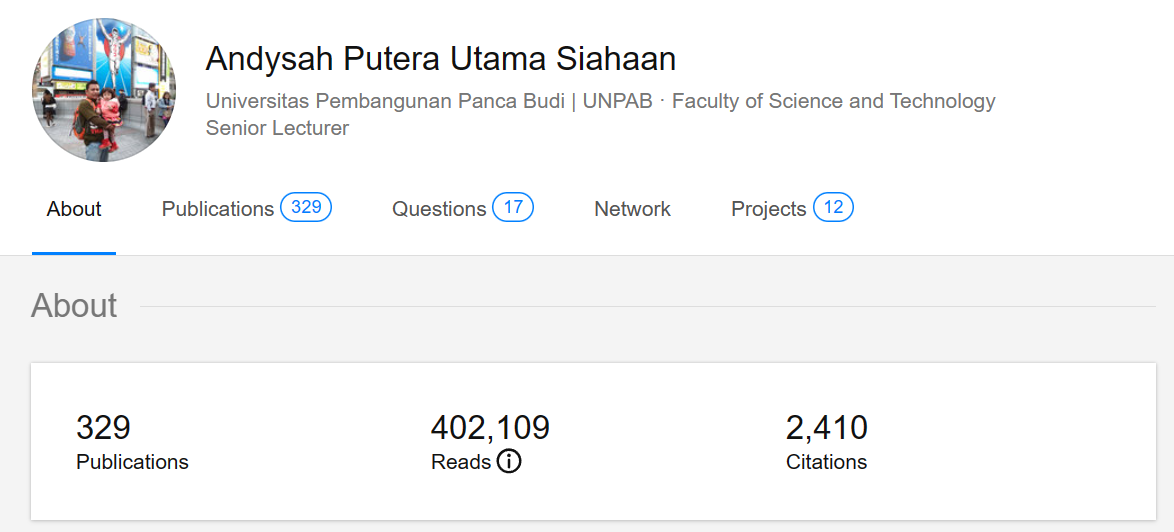
Task: Click the 12 projects count badge
Action: 833,207
